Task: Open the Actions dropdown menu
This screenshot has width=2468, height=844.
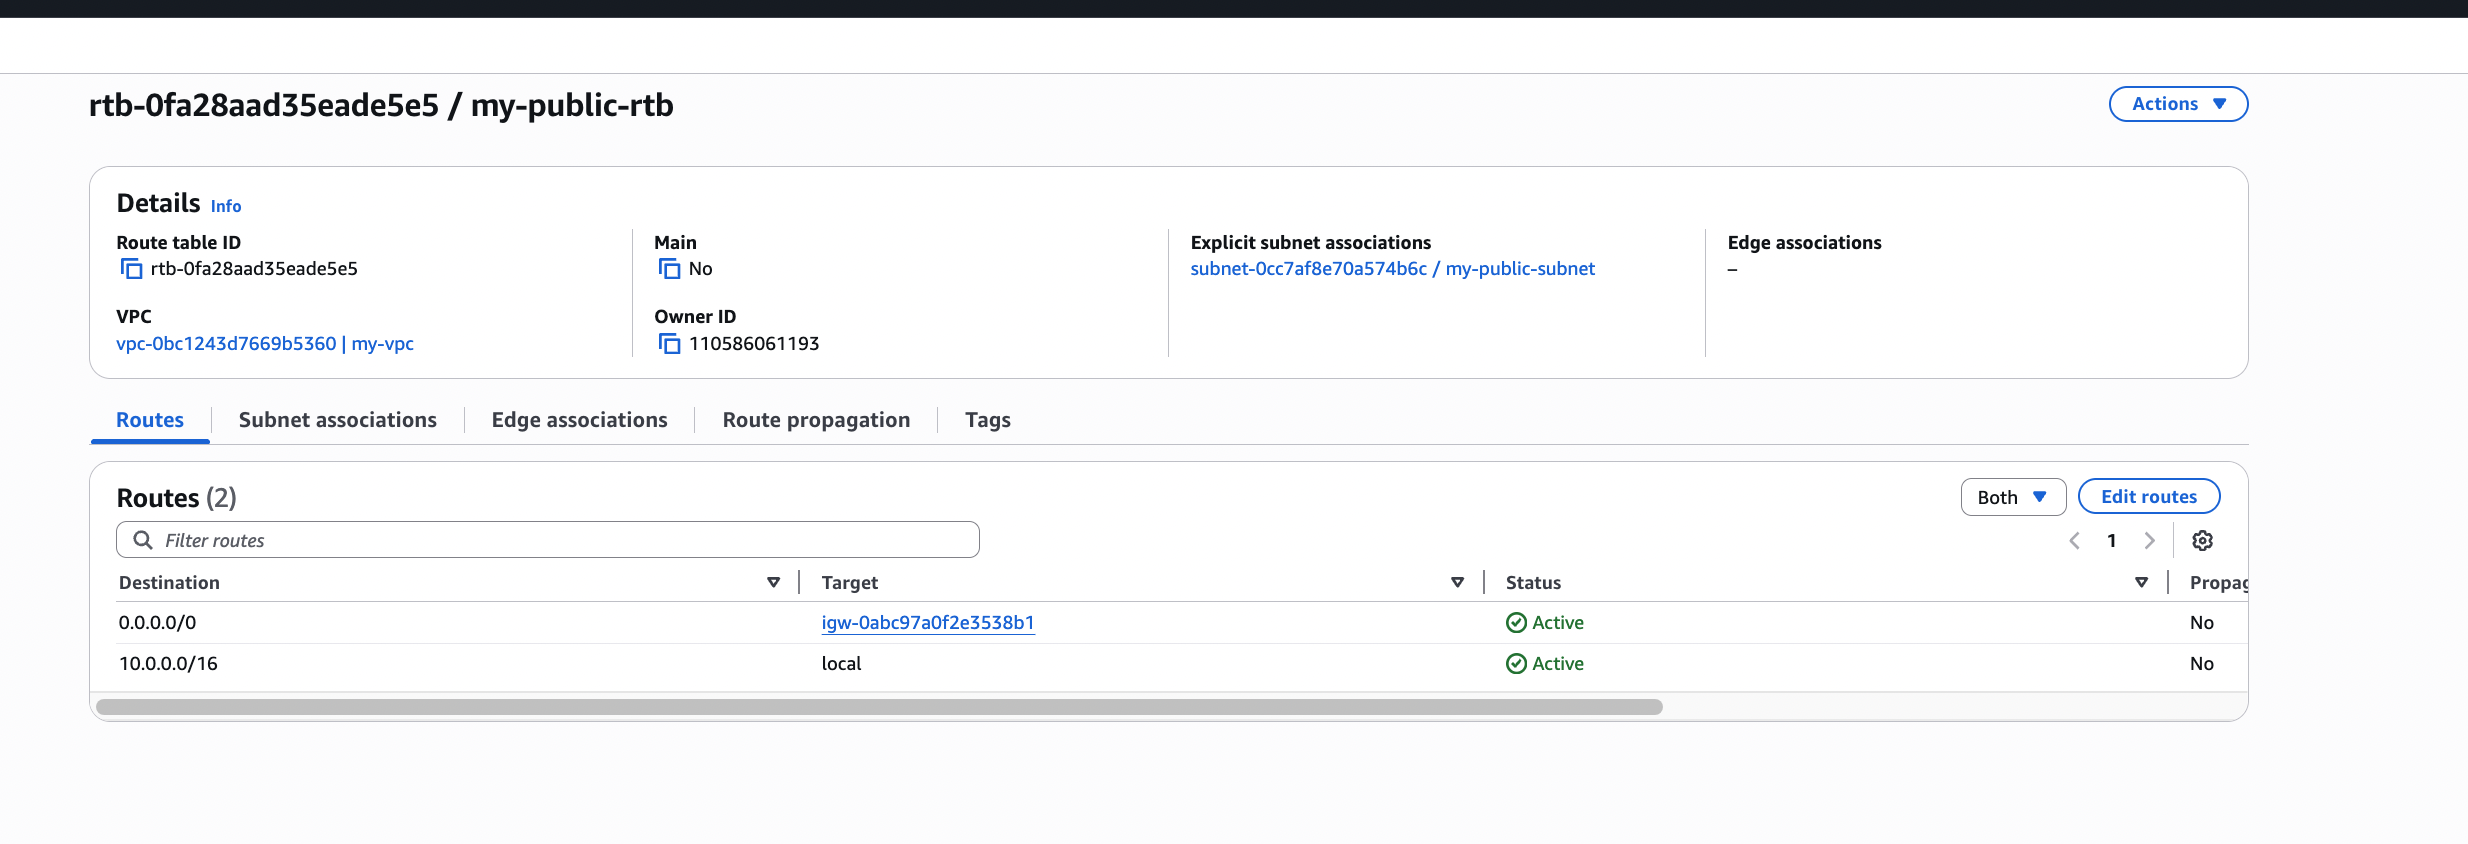Action: [x=2178, y=104]
